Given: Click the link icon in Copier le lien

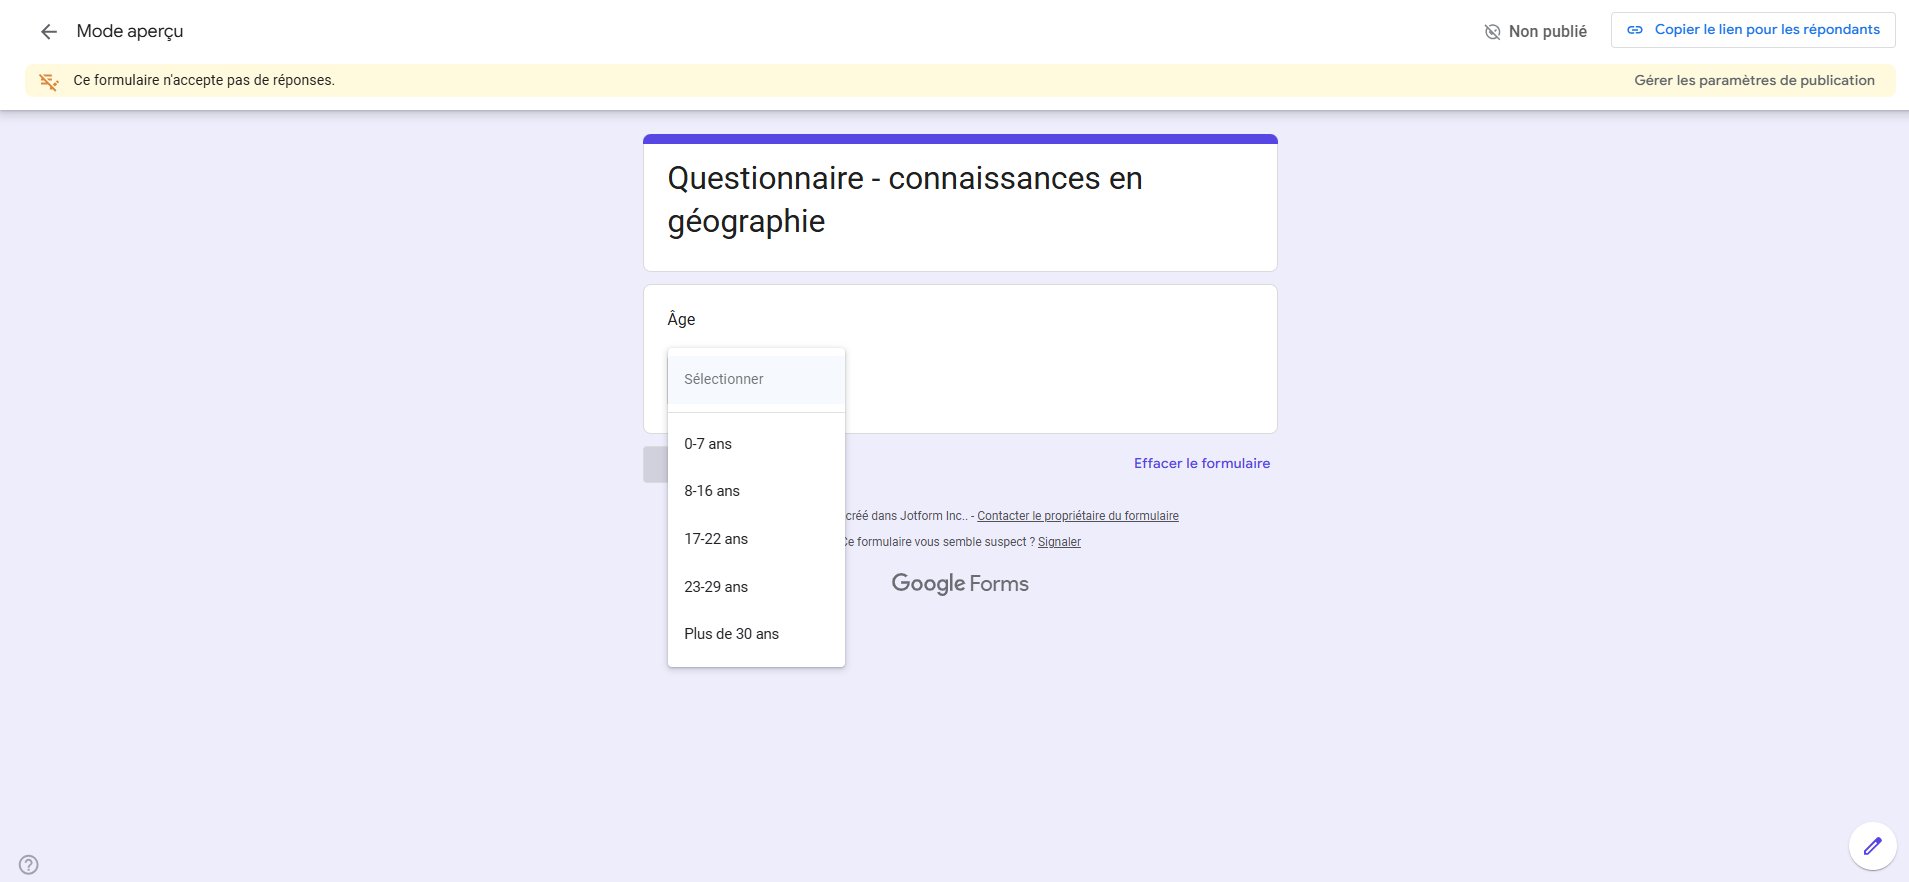Looking at the screenshot, I should (x=1635, y=30).
